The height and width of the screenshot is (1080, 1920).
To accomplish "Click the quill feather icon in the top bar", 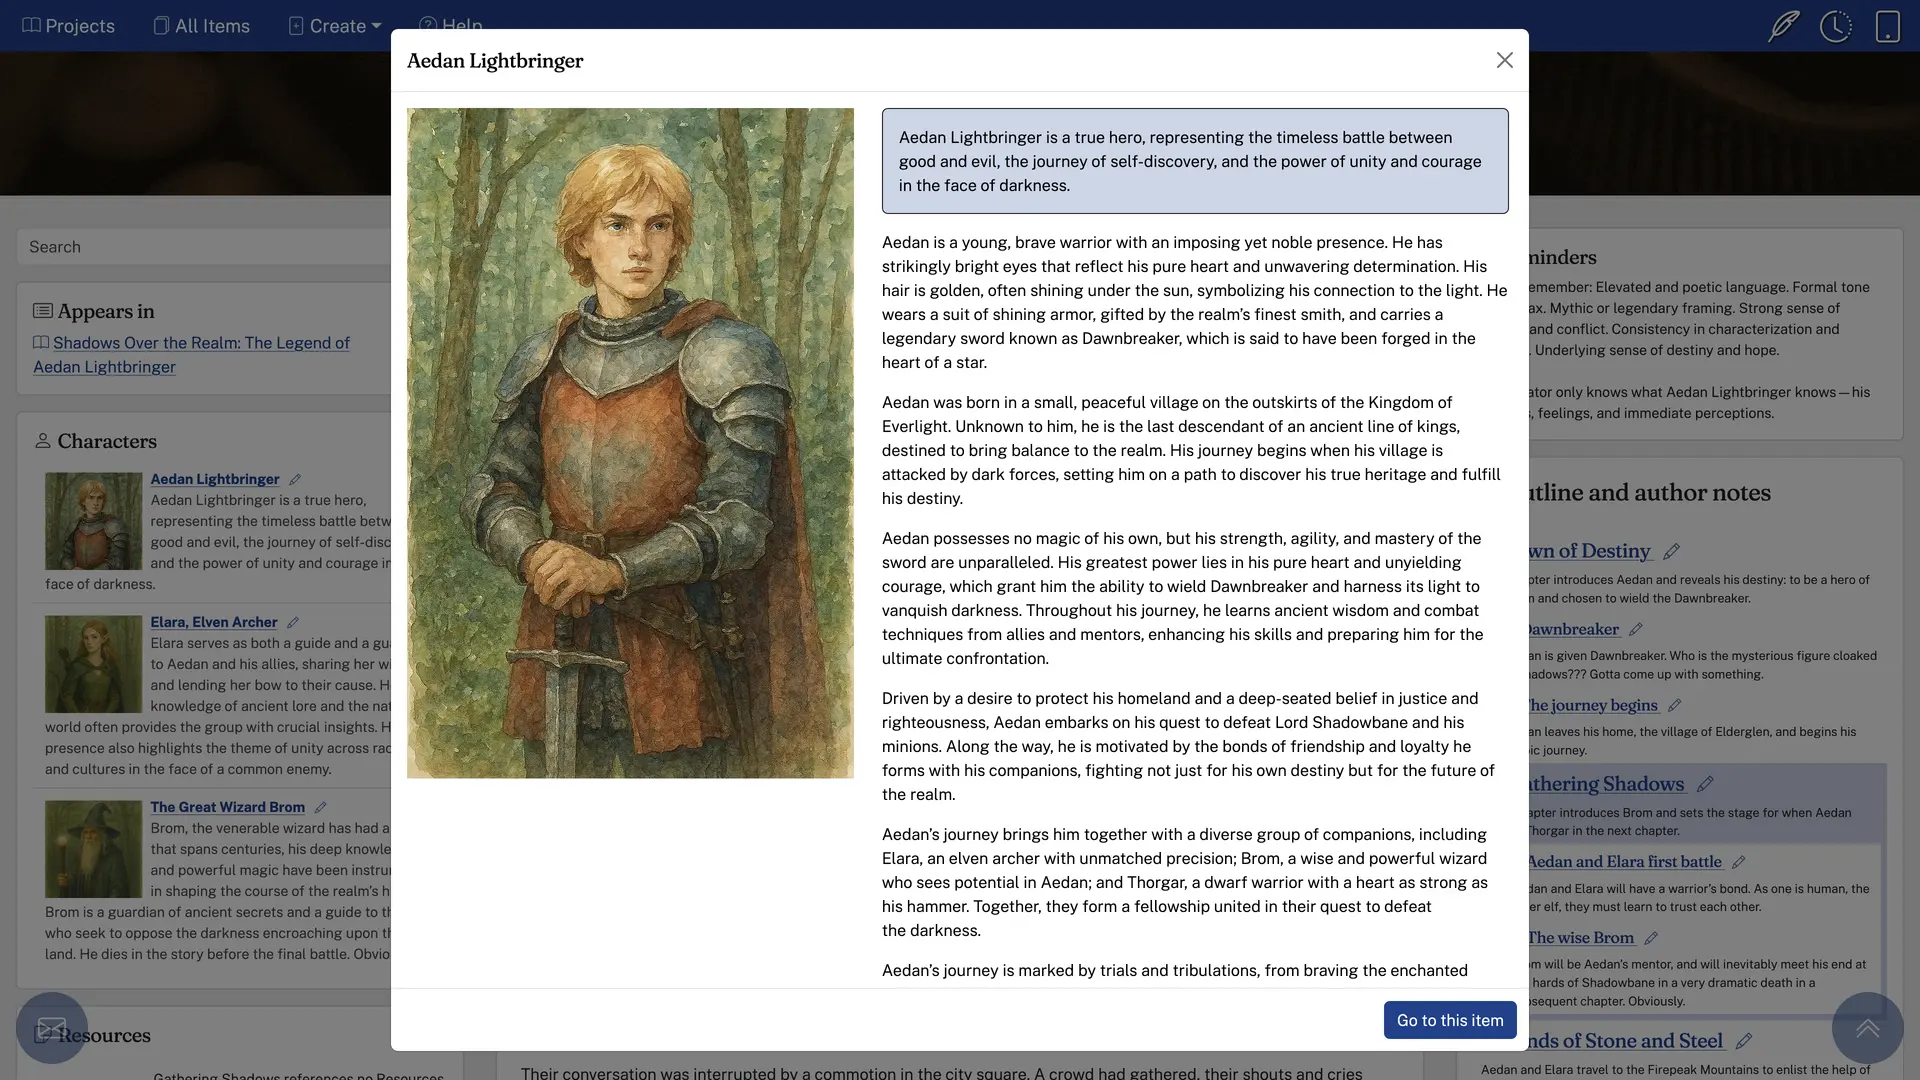I will point(1783,26).
